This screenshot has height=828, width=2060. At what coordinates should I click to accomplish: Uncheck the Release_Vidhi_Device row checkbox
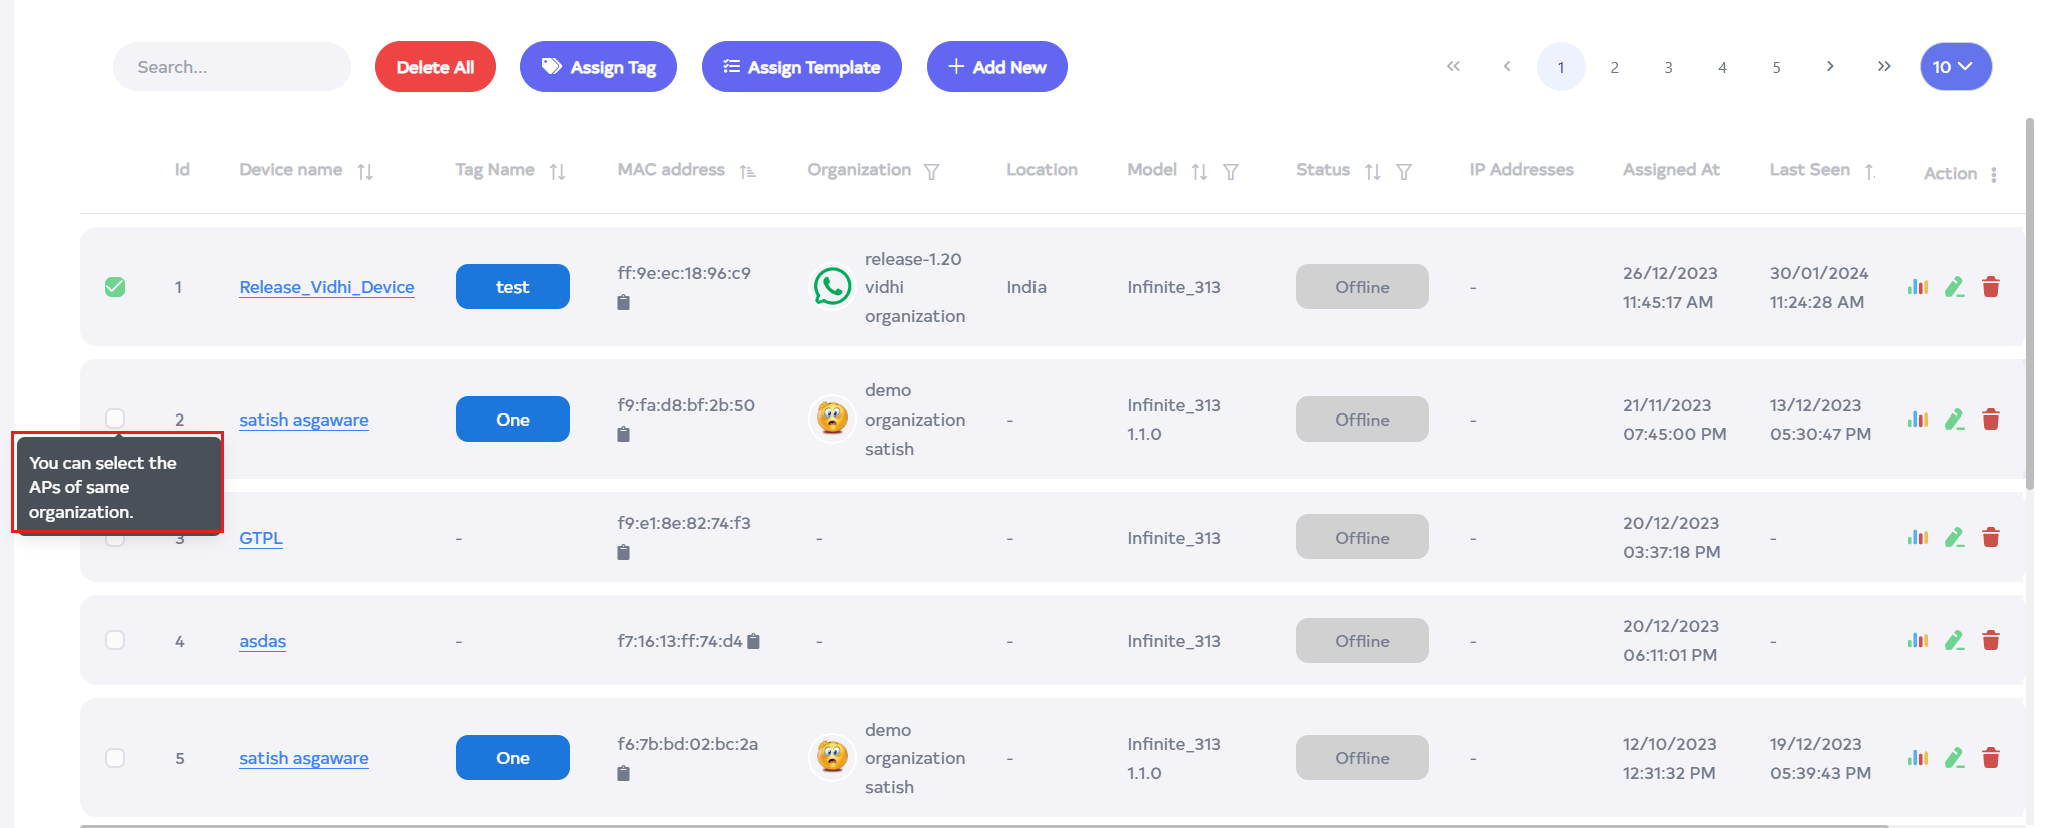pos(115,287)
